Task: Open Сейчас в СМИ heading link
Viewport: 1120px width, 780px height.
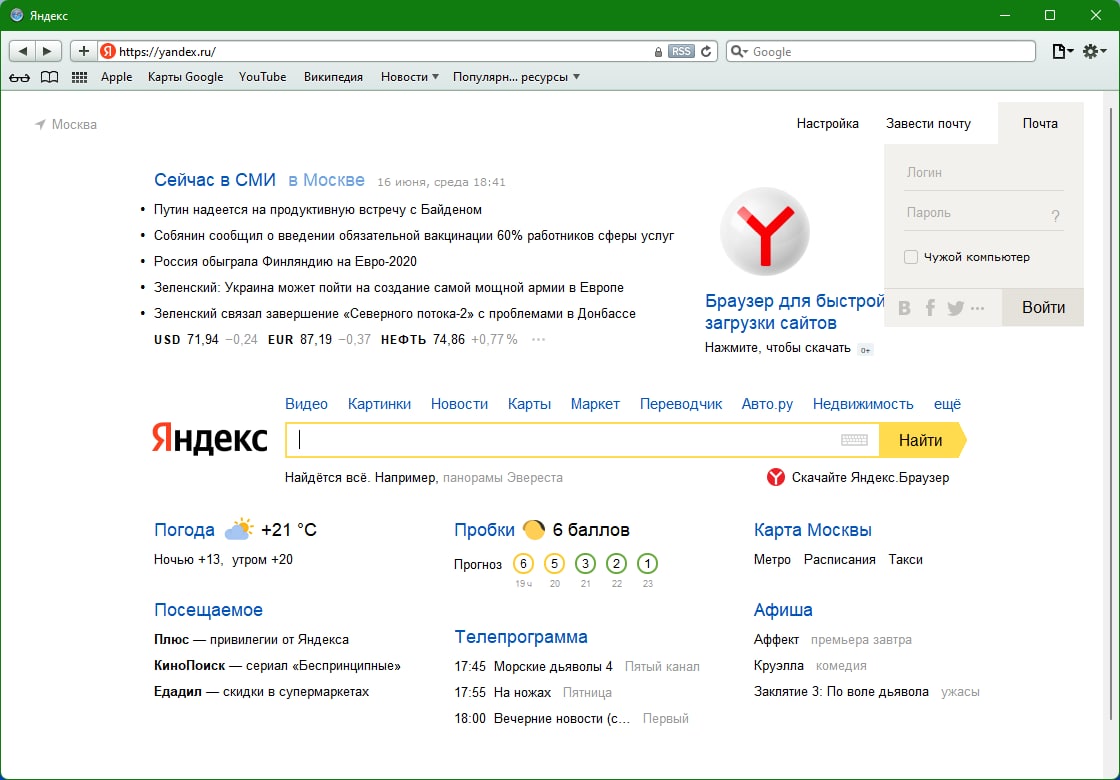Action: point(215,180)
